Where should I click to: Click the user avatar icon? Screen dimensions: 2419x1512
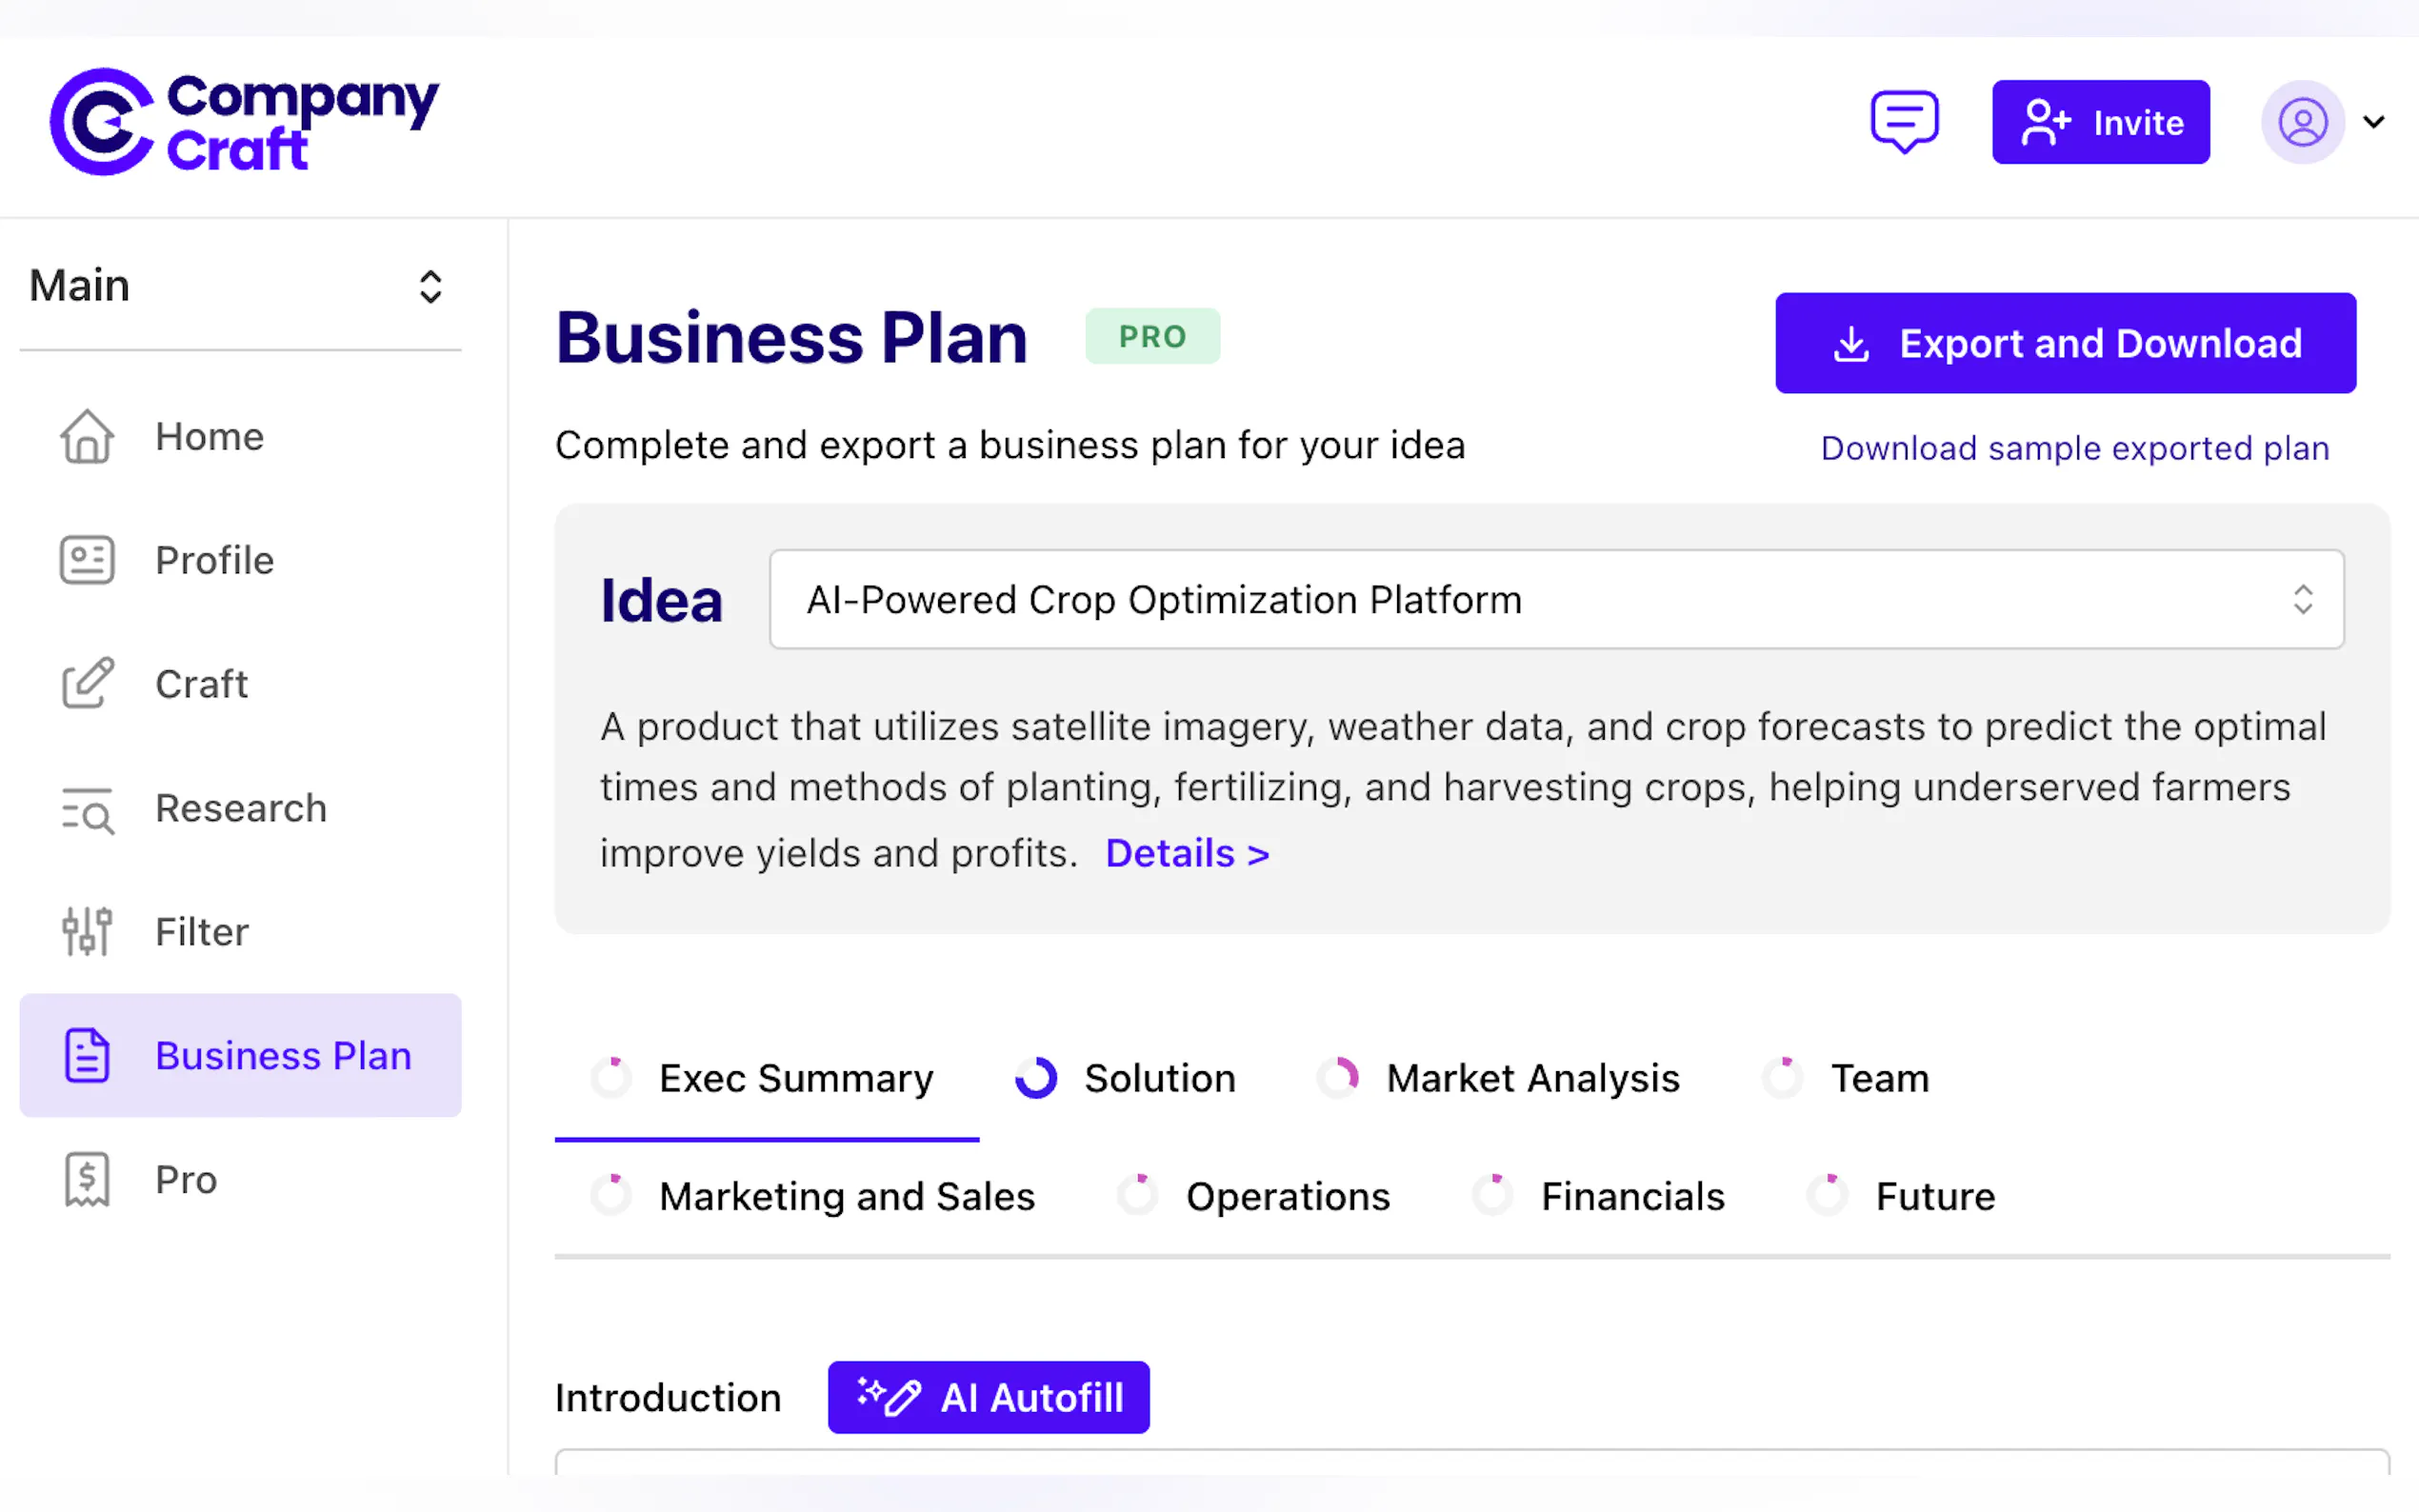(x=2302, y=122)
